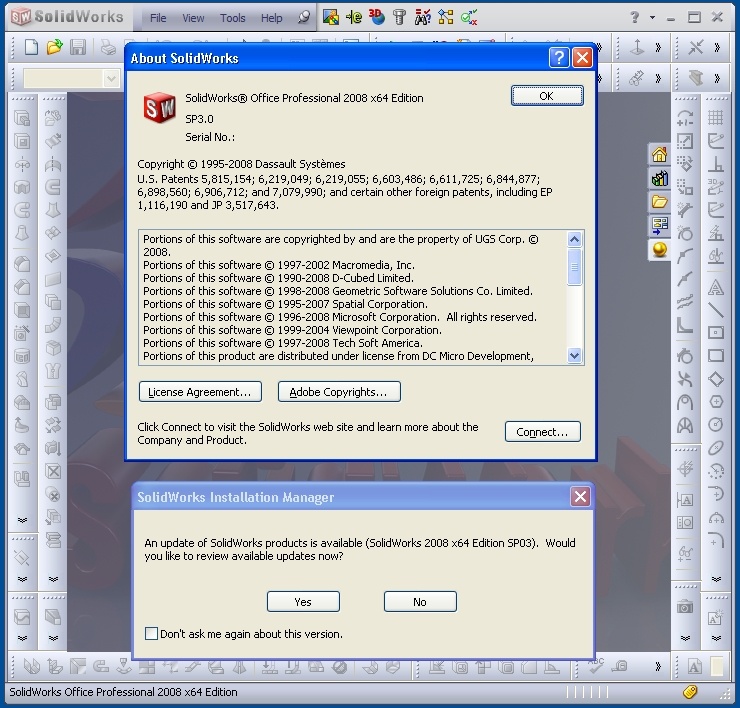Open the eDrawings add-in icon
Viewport: 740px width, 708px height.
tap(354, 17)
